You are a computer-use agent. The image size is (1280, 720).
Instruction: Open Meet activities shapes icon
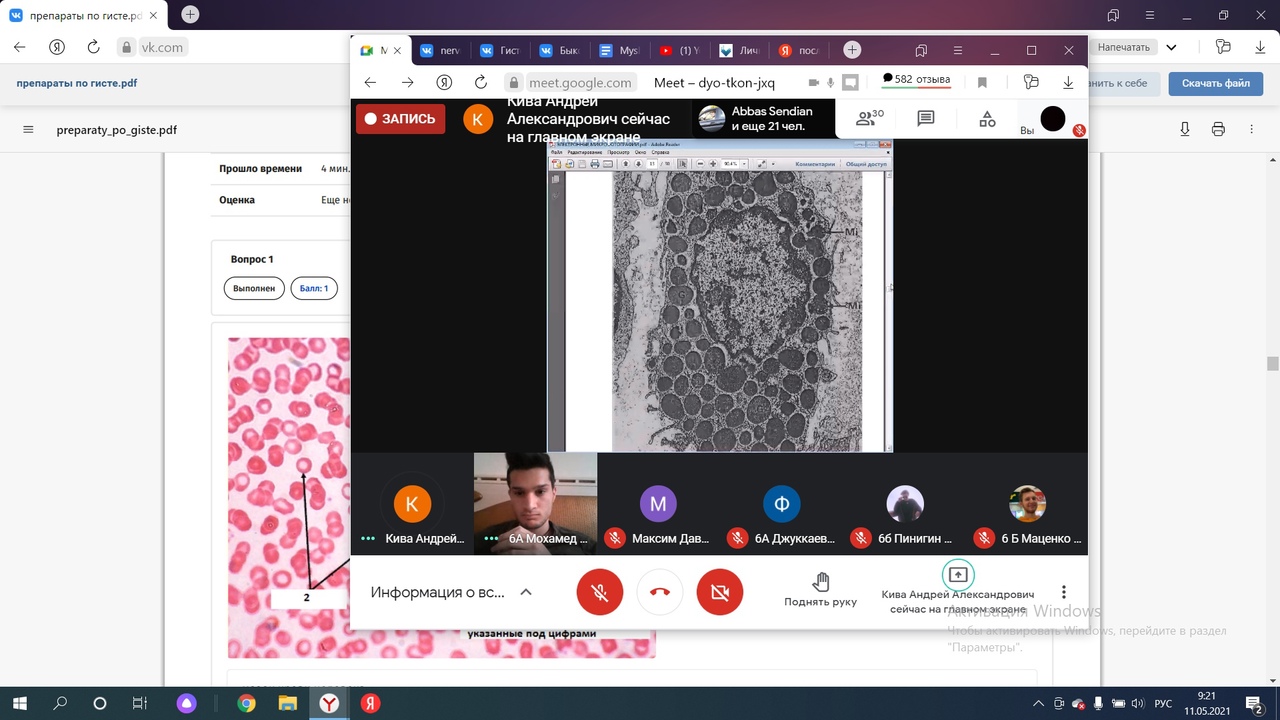point(987,119)
